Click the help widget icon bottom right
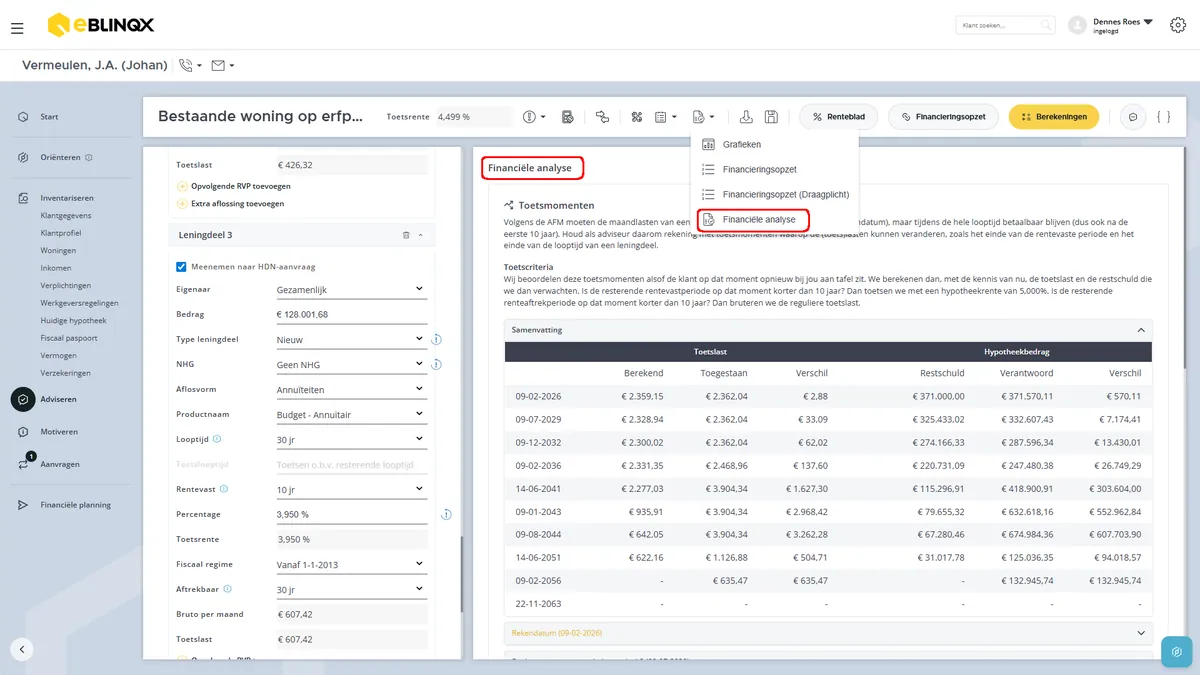The width and height of the screenshot is (1200, 675). point(1177,652)
